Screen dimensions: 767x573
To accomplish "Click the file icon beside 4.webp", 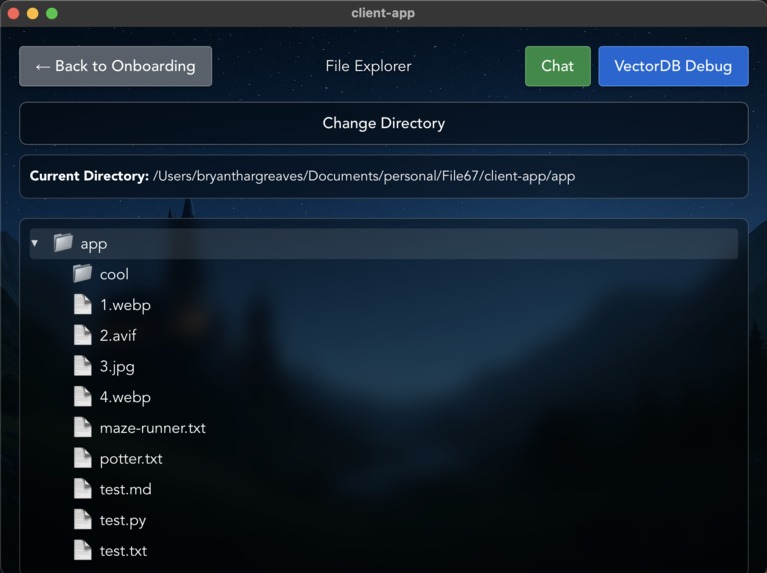I will point(83,396).
